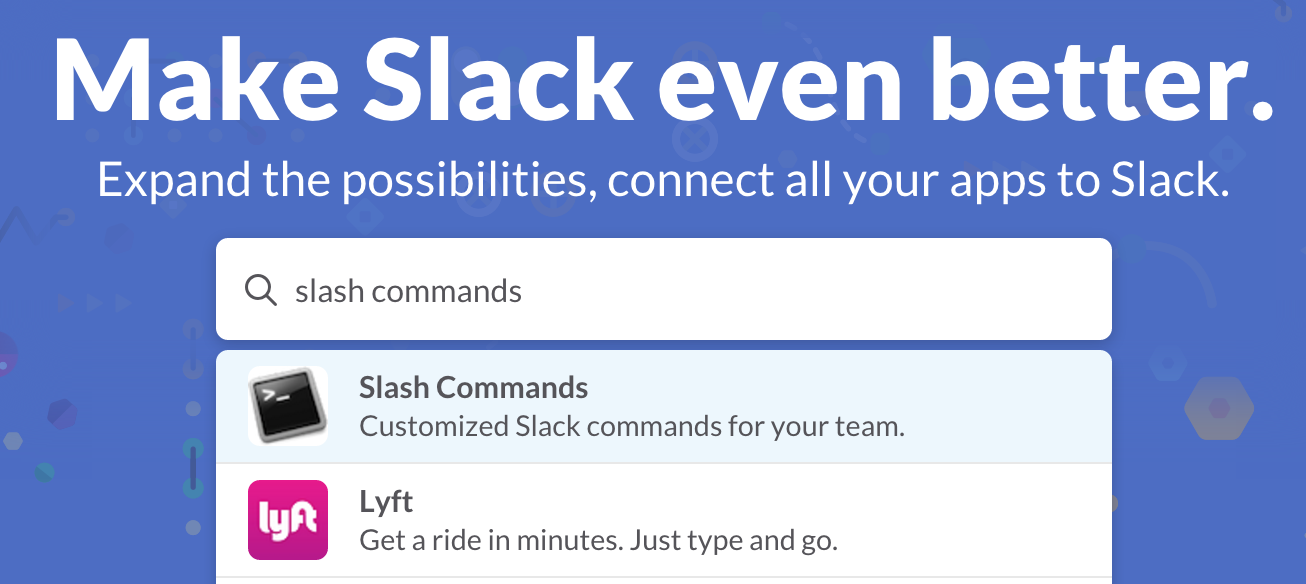The width and height of the screenshot is (1306, 584).
Task: Open the "Slash Commands" app title link
Action: [473, 388]
